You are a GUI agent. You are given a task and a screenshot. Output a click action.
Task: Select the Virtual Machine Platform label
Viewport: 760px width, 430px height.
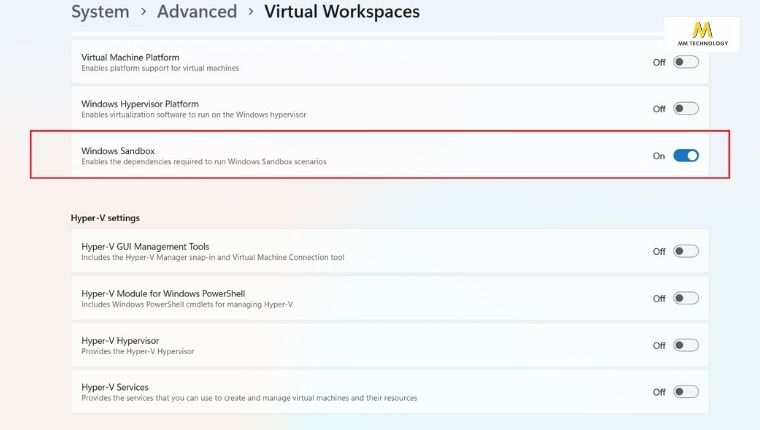click(x=130, y=57)
